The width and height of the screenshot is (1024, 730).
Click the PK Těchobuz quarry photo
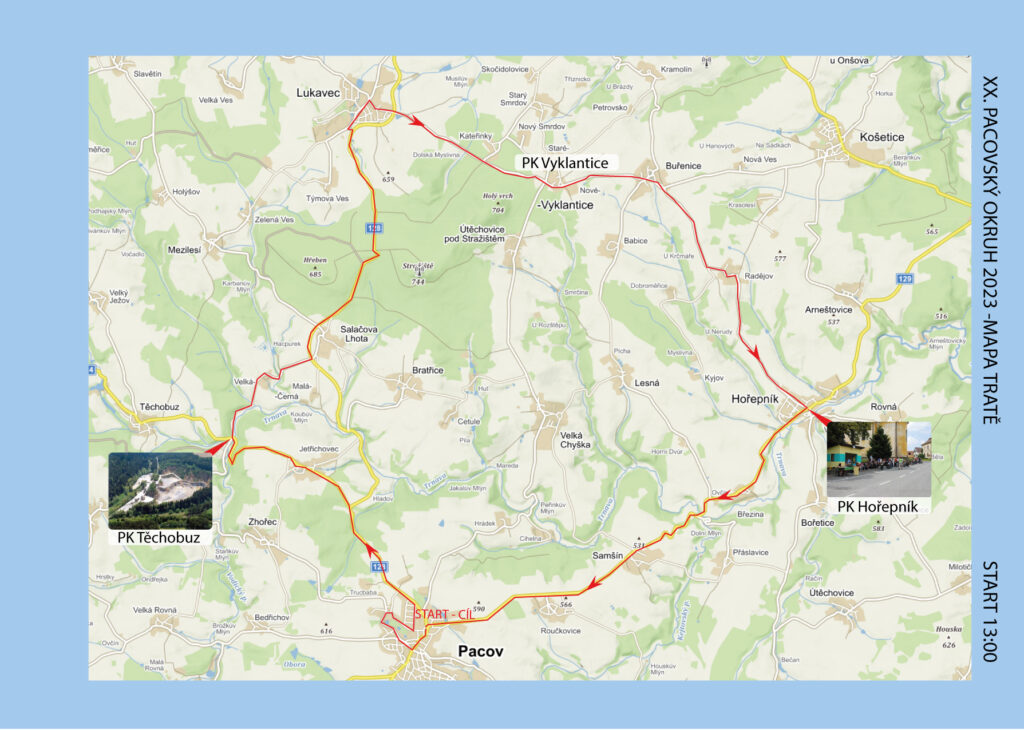pyautogui.click(x=160, y=490)
